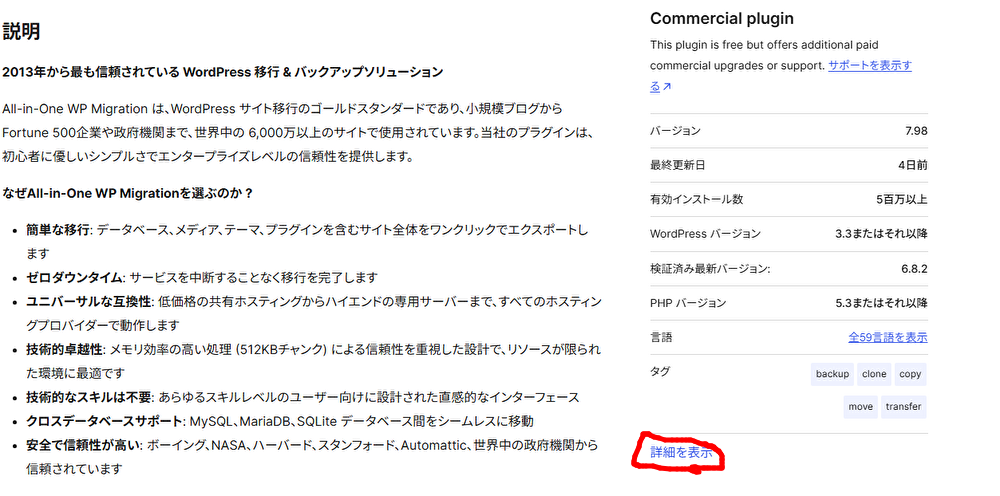Image resolution: width=1000 pixels, height=496 pixels.
Task: Click the 4日前 last updated value
Action: 912,165
